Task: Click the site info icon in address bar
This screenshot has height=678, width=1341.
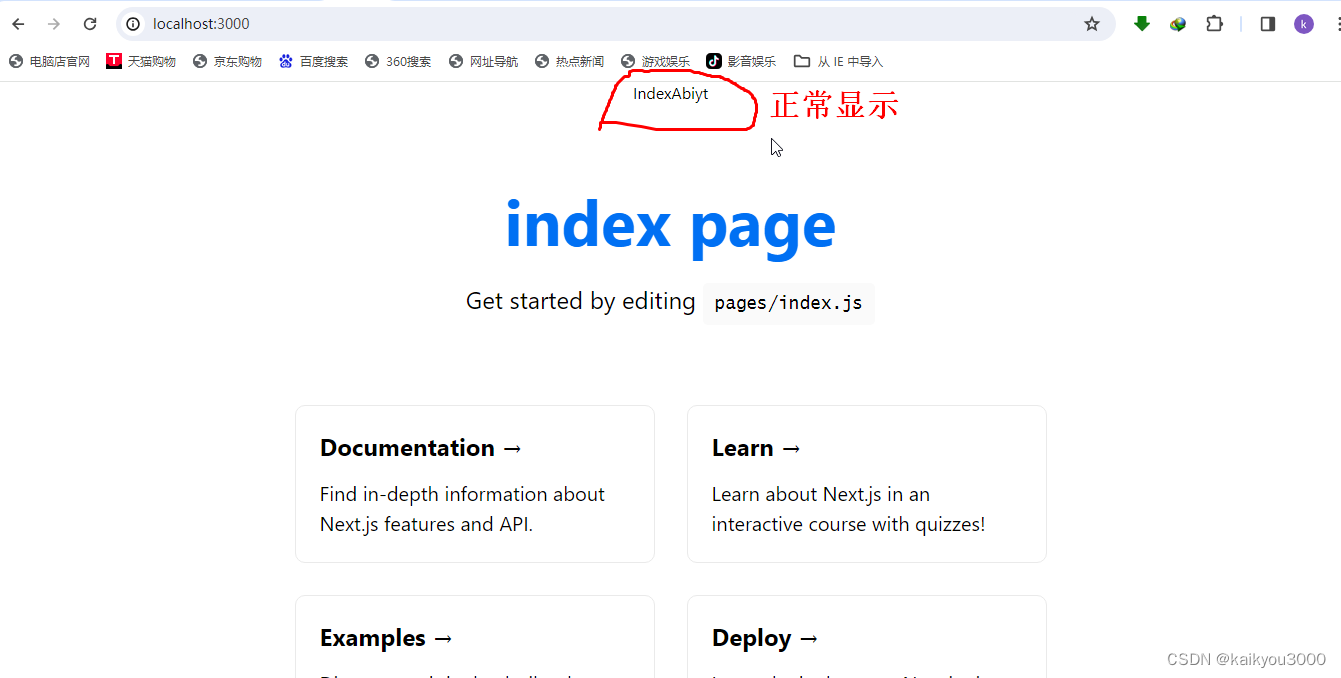Action: click(131, 23)
